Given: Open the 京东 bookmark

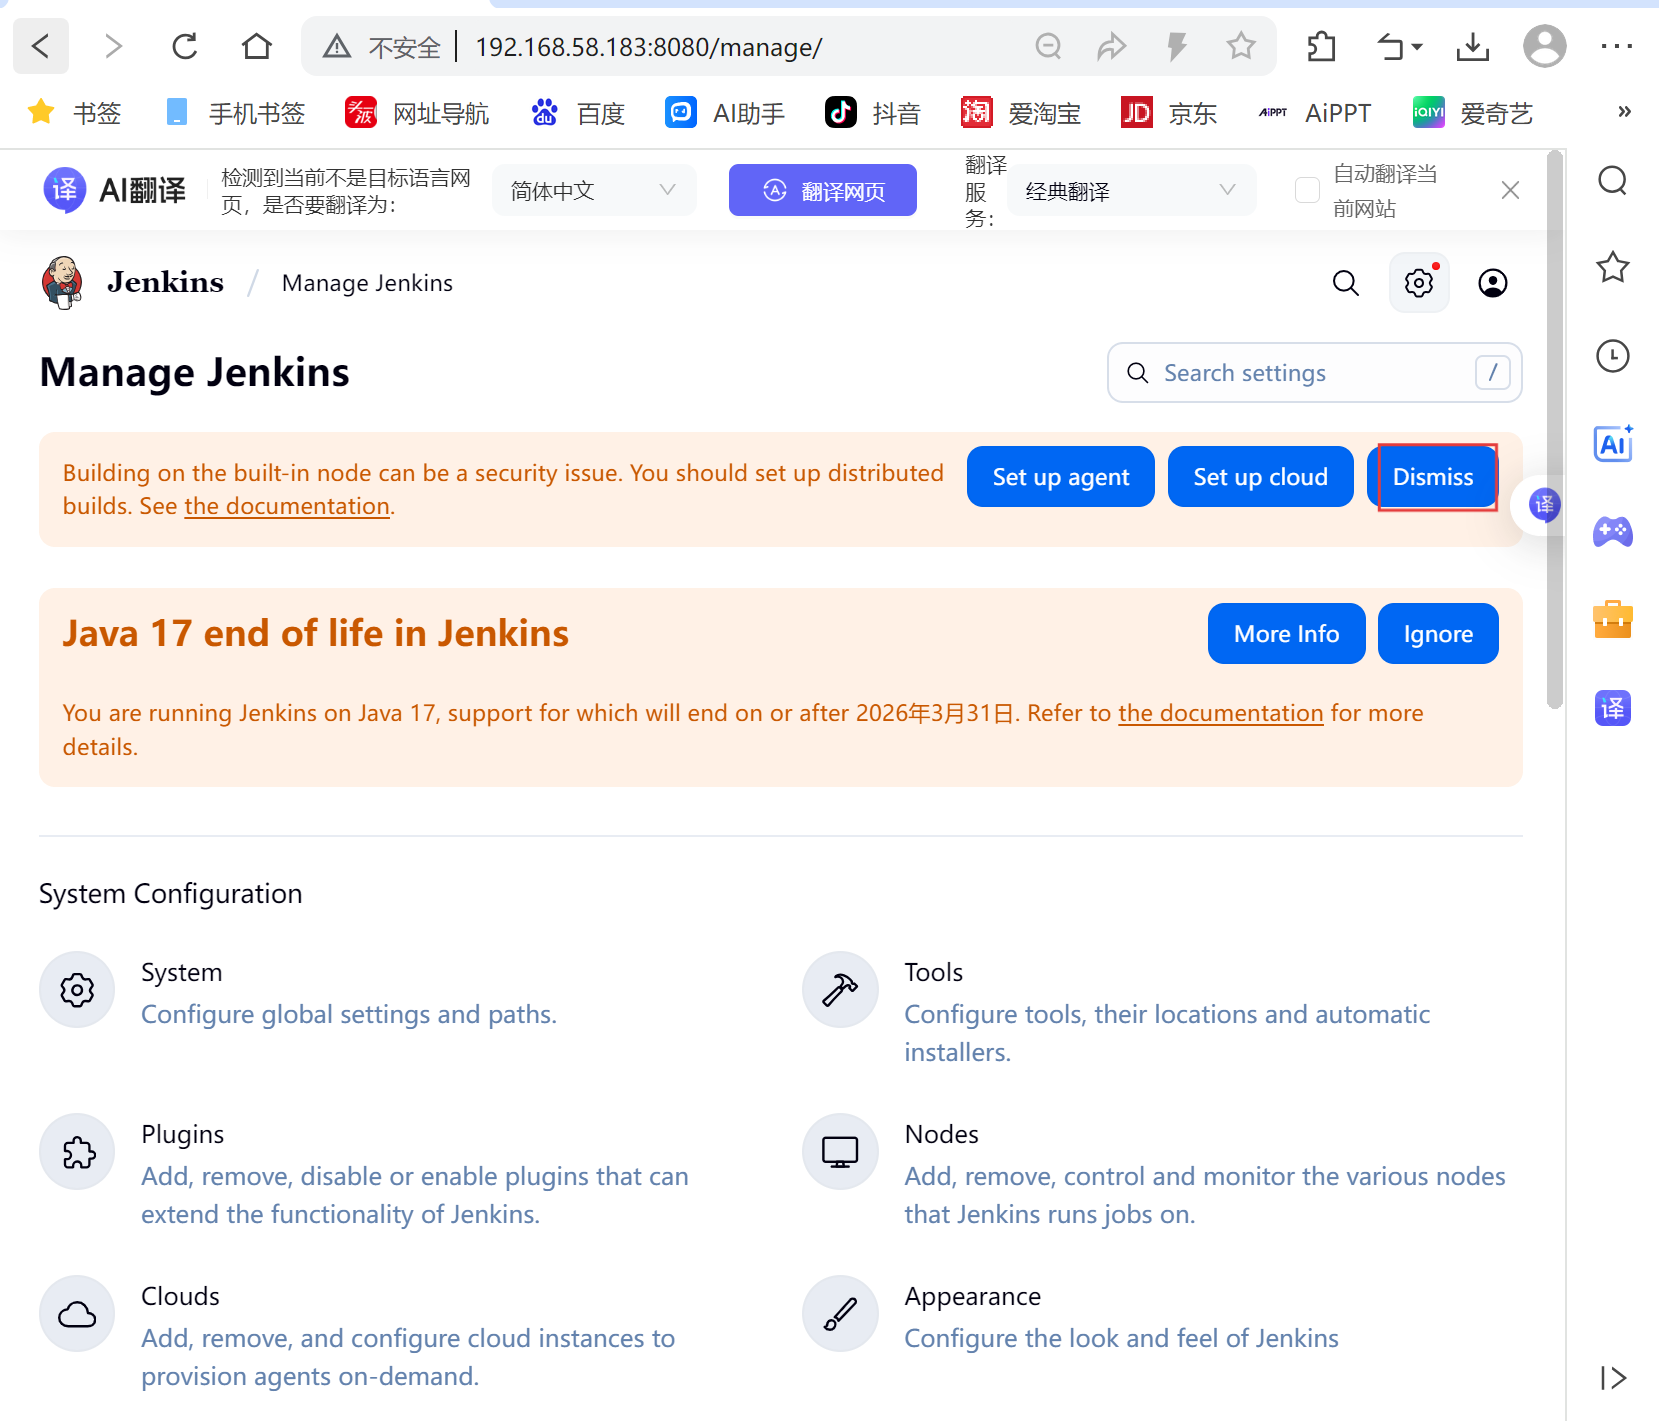Looking at the screenshot, I should click(x=1169, y=113).
